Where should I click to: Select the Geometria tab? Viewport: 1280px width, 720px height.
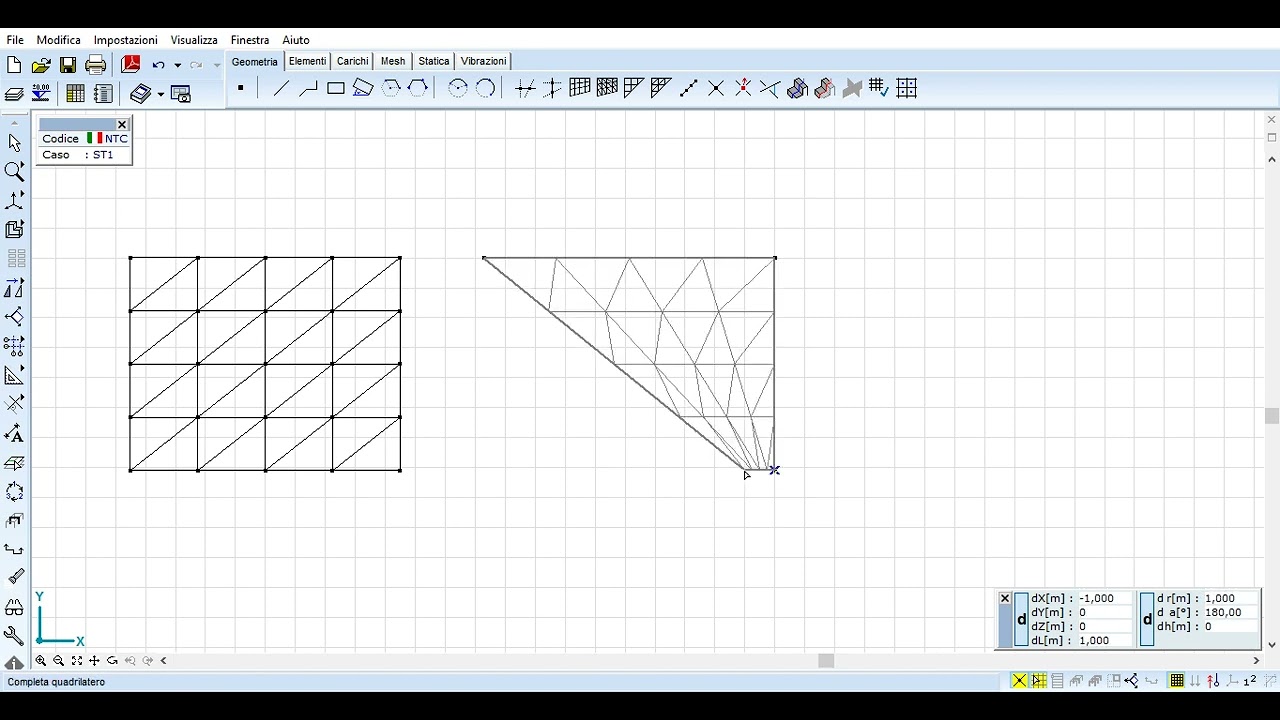tap(255, 61)
